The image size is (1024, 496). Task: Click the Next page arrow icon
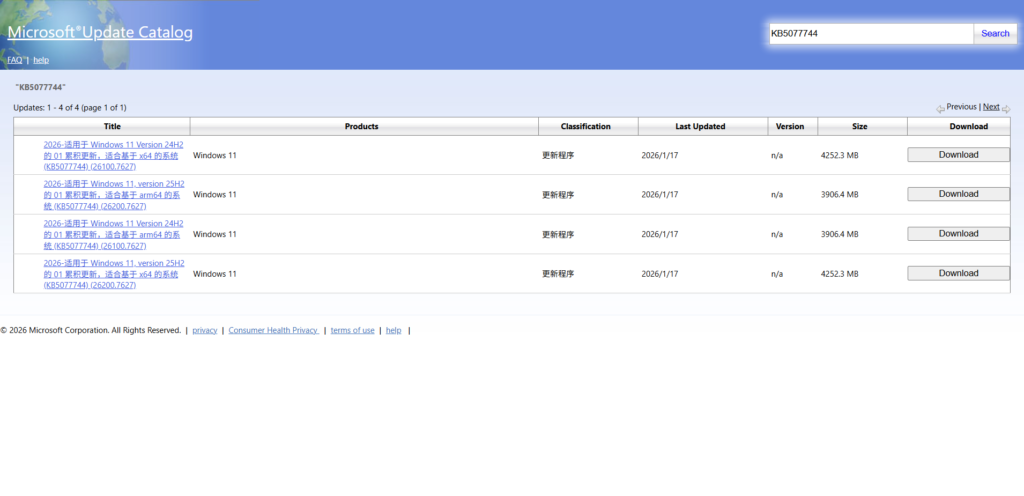tap(1006, 108)
